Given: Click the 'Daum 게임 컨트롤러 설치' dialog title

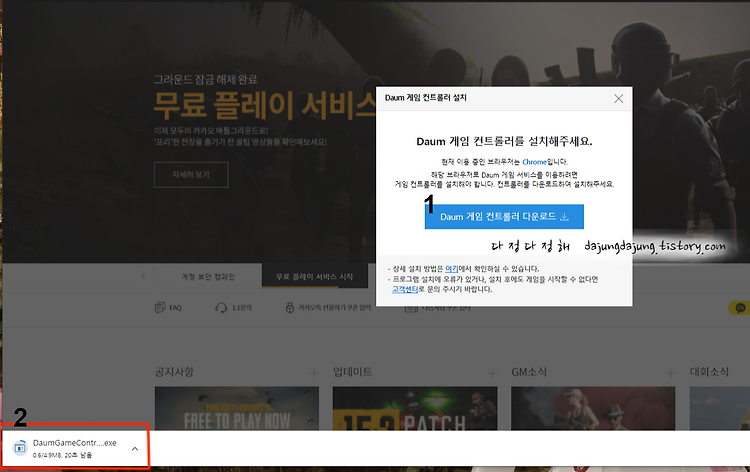Looking at the screenshot, I should [x=426, y=98].
